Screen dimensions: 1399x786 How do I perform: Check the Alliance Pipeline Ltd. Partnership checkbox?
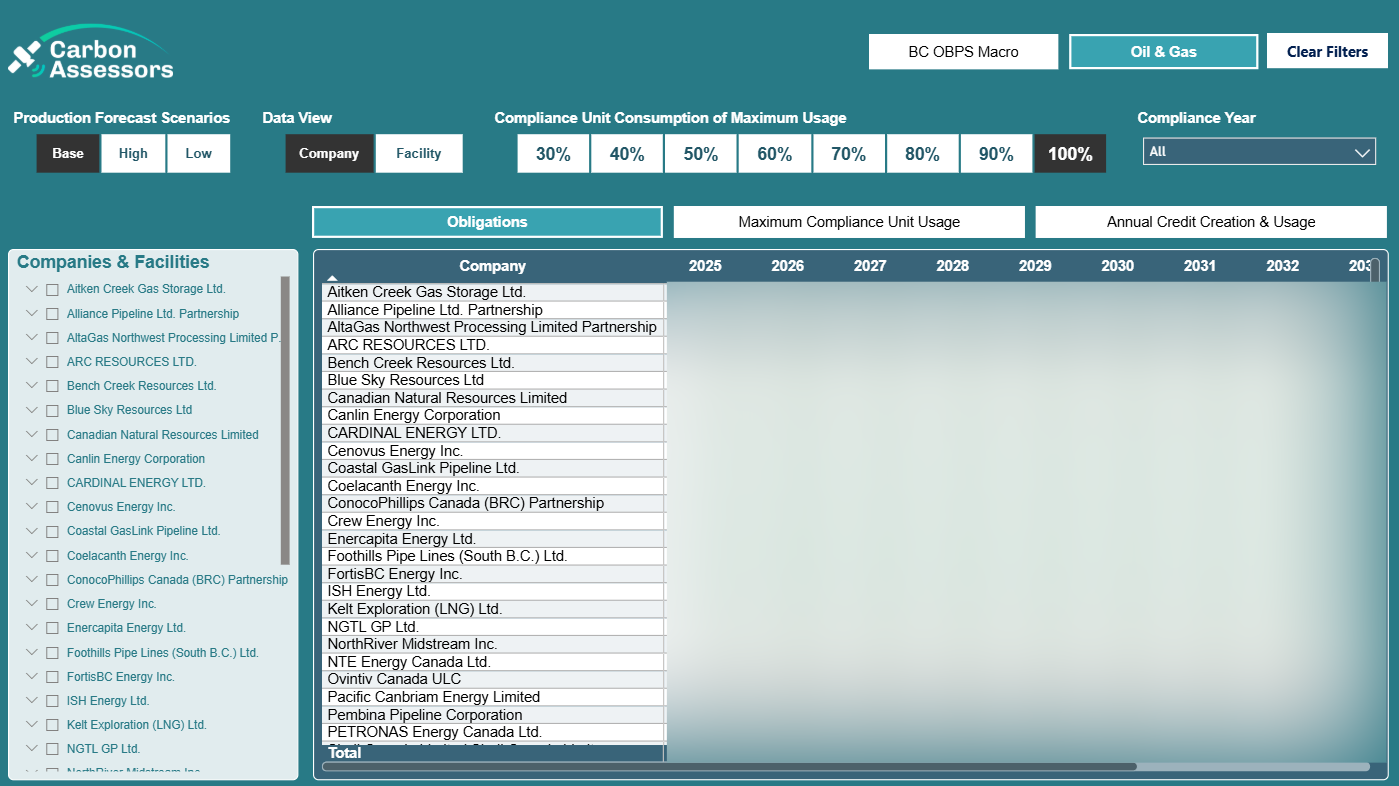click(x=52, y=314)
